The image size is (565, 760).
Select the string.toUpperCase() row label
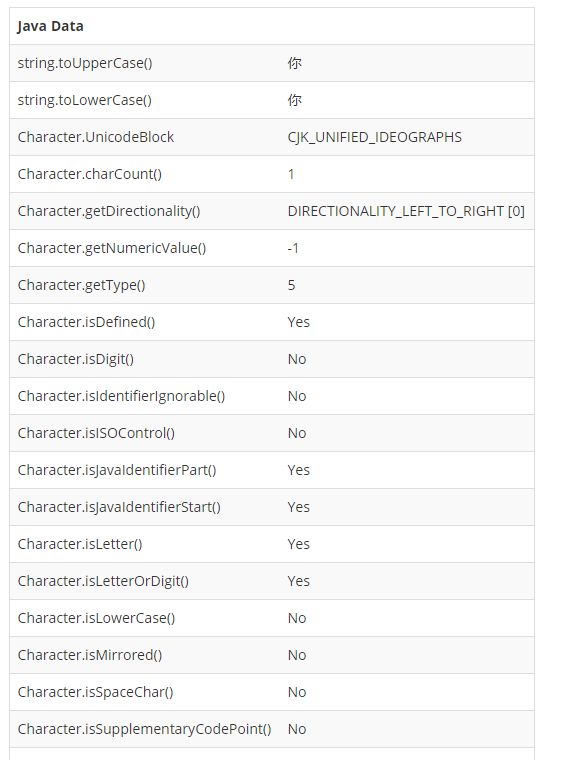tap(85, 63)
